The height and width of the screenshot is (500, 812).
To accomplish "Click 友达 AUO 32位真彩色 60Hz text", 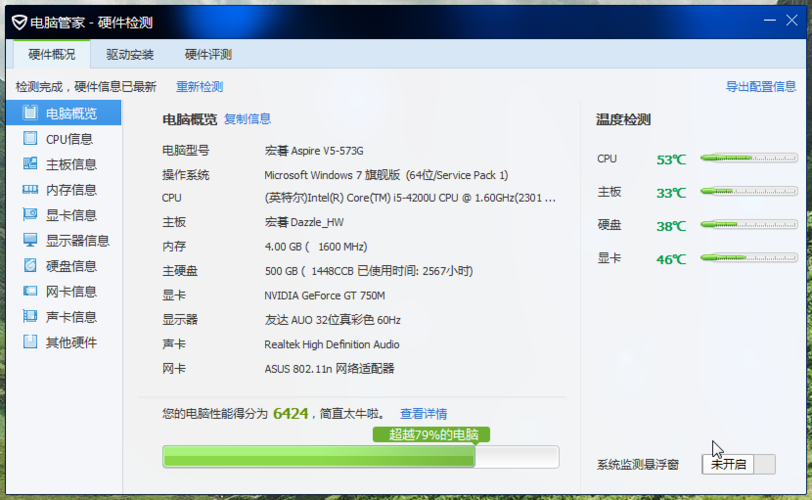I will pos(332,320).
